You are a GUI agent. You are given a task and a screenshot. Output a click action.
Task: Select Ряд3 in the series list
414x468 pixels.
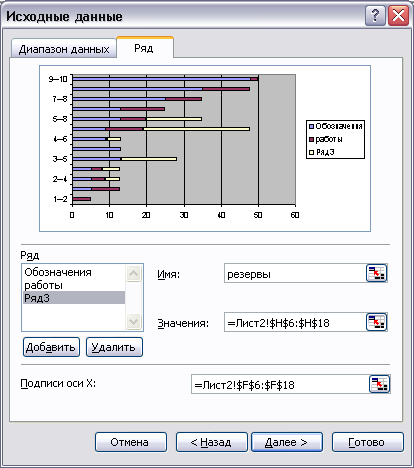pyautogui.click(x=74, y=298)
